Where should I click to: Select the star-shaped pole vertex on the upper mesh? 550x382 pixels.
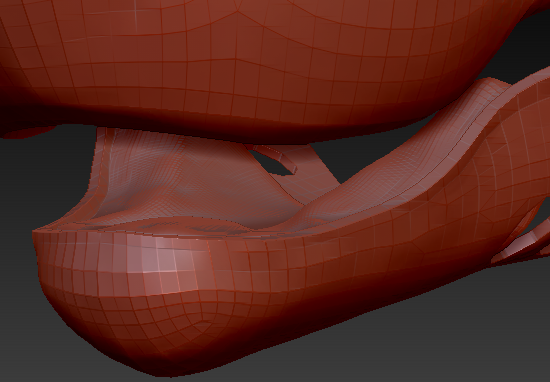click(x=237, y=12)
